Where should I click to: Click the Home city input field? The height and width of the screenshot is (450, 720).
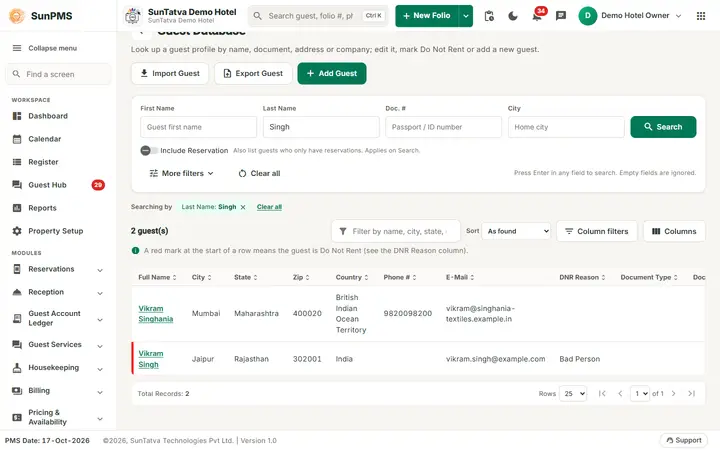[566, 127]
